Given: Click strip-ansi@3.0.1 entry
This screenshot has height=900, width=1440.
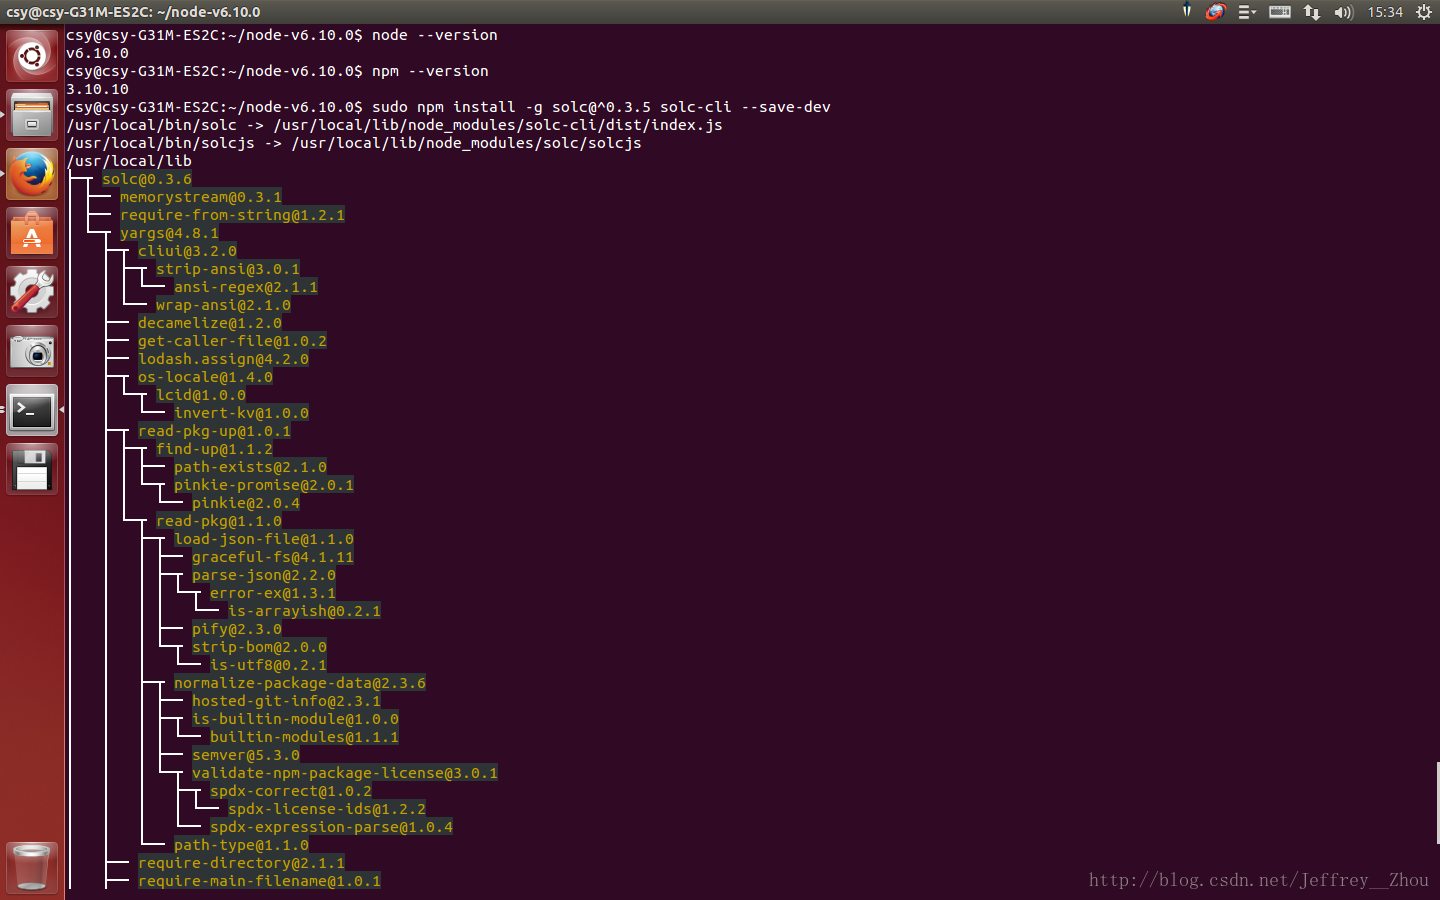Looking at the screenshot, I should pyautogui.click(x=228, y=269).
